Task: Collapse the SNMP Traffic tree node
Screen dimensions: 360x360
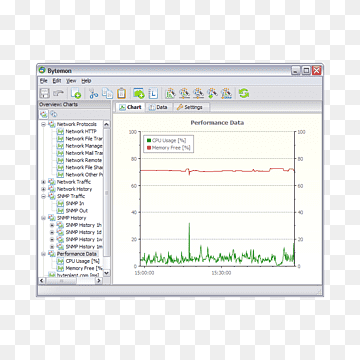Action: (43, 196)
